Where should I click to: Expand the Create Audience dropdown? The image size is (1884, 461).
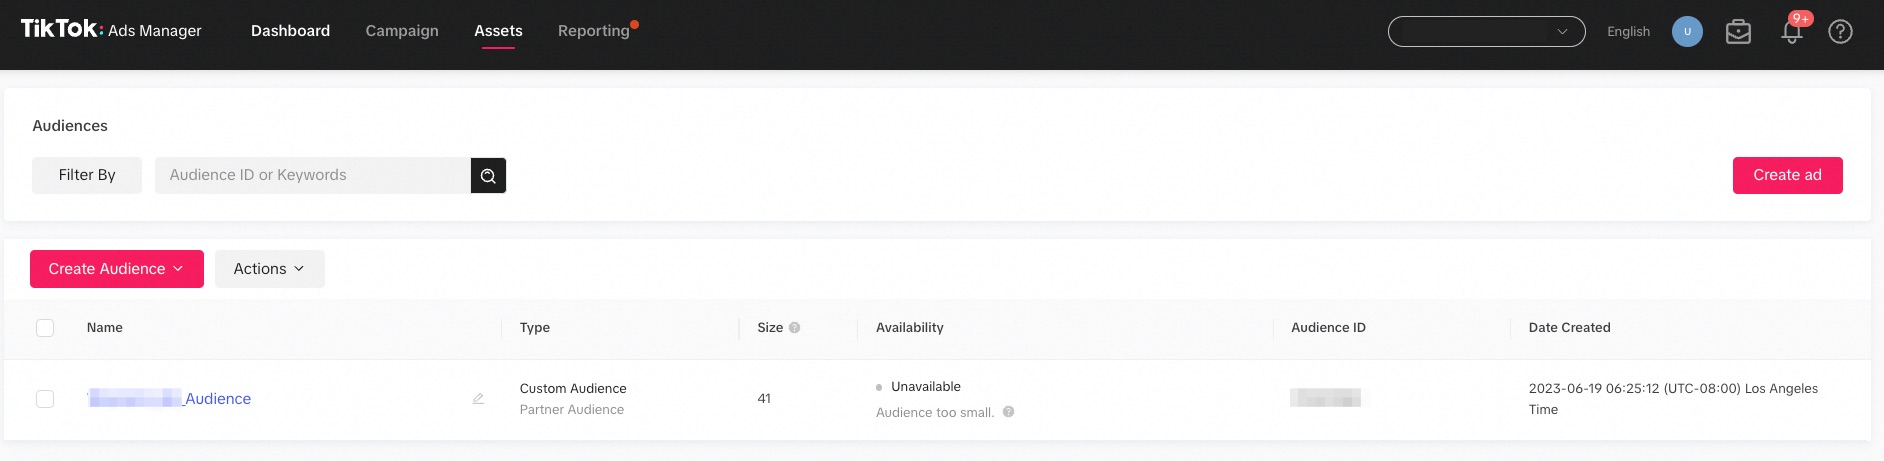117,269
